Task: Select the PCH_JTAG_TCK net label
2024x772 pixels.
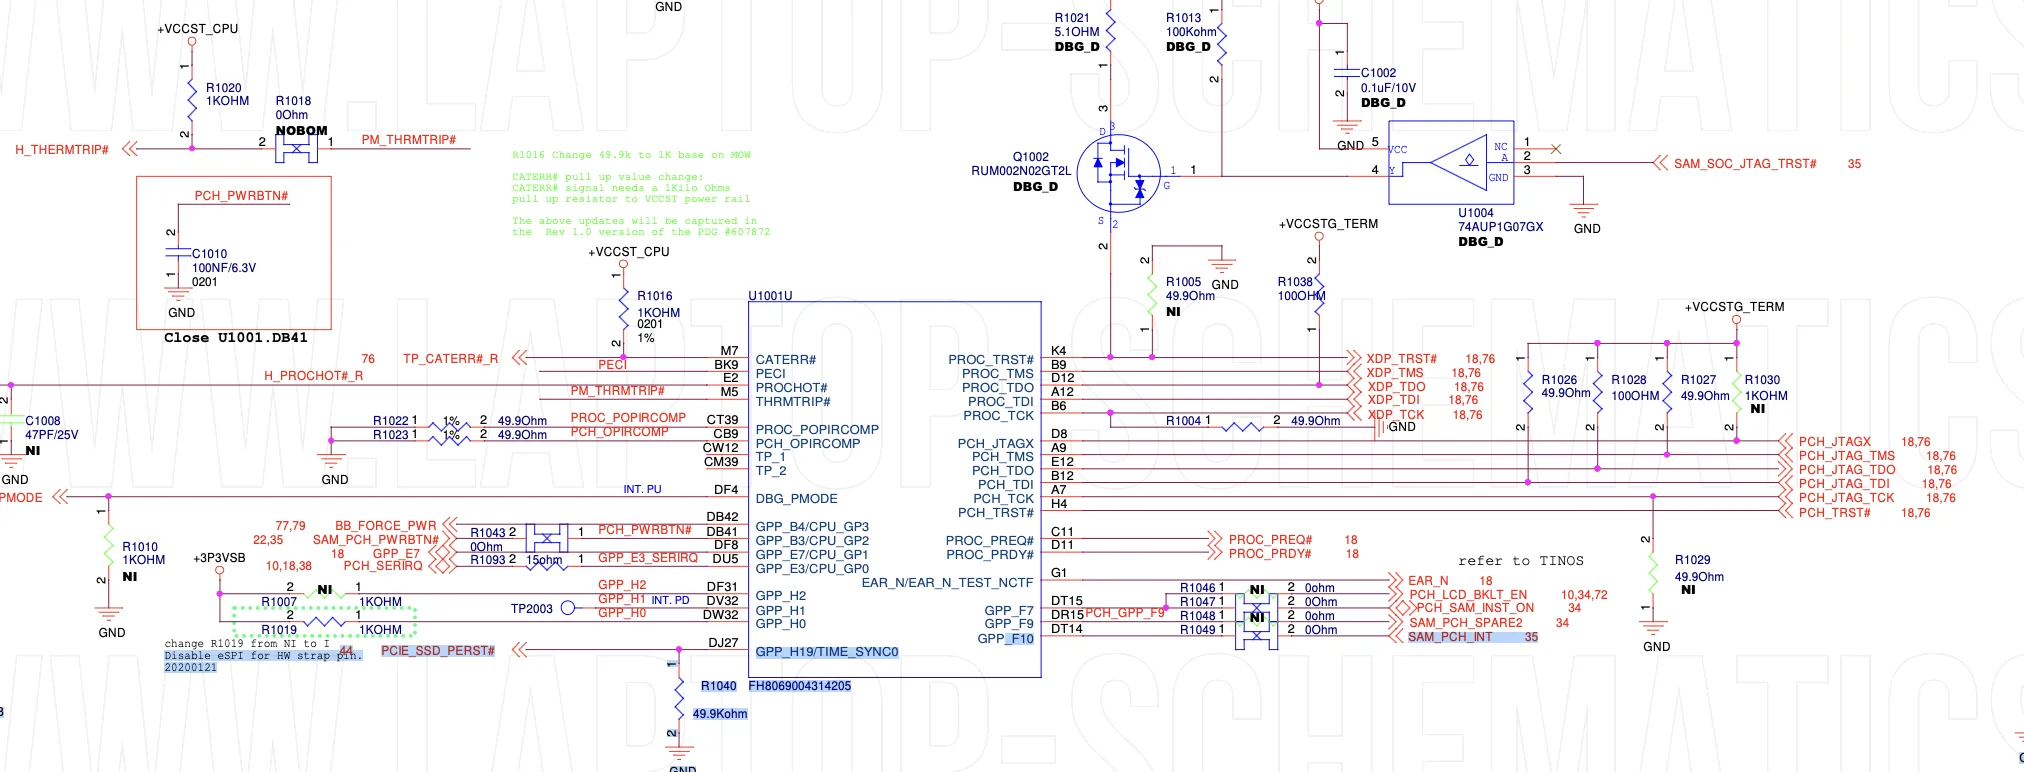Action: 1846,498
